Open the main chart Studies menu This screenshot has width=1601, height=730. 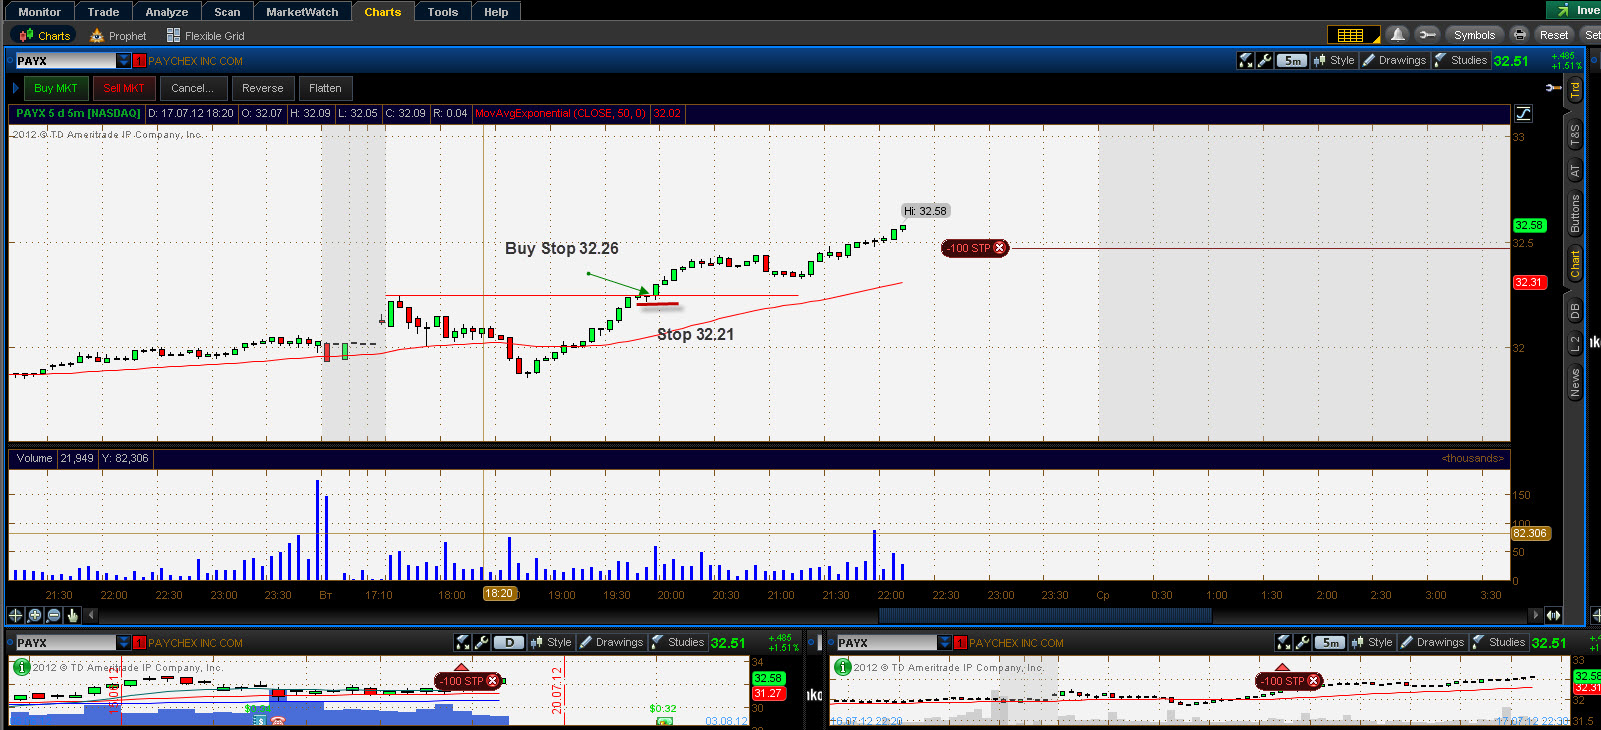tap(1461, 61)
